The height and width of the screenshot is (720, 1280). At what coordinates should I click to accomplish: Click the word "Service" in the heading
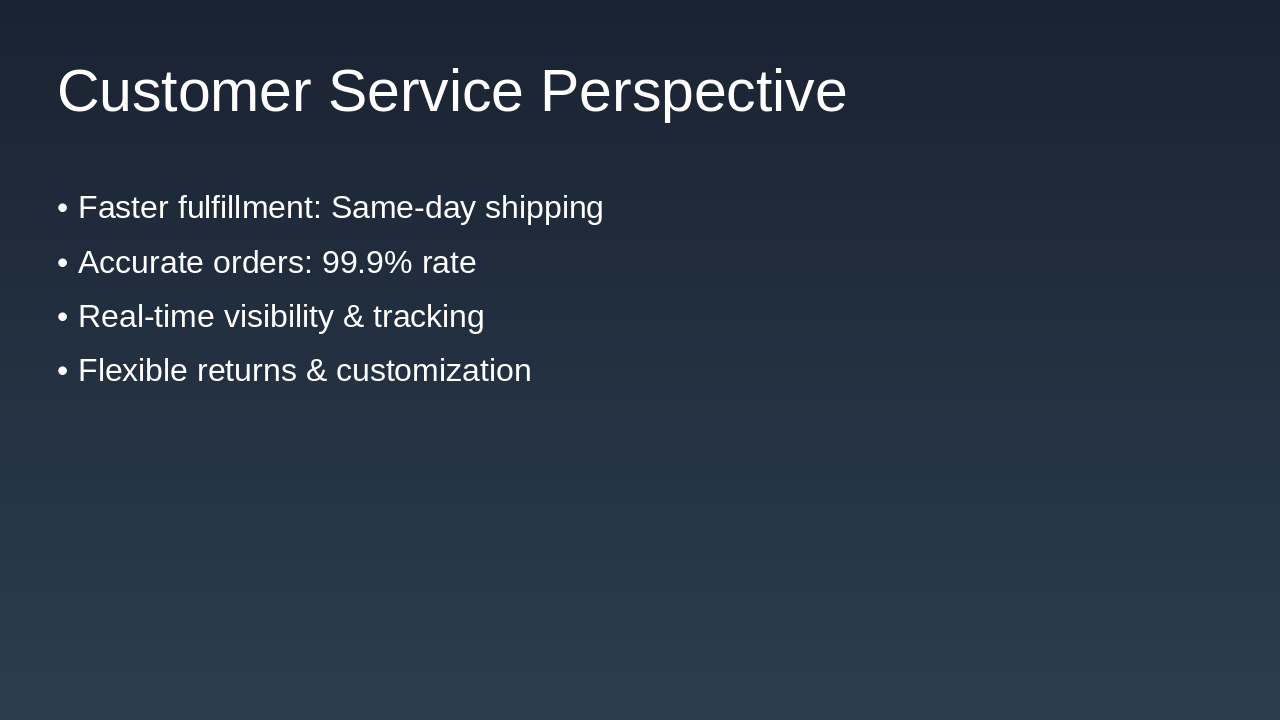pyautogui.click(x=425, y=91)
